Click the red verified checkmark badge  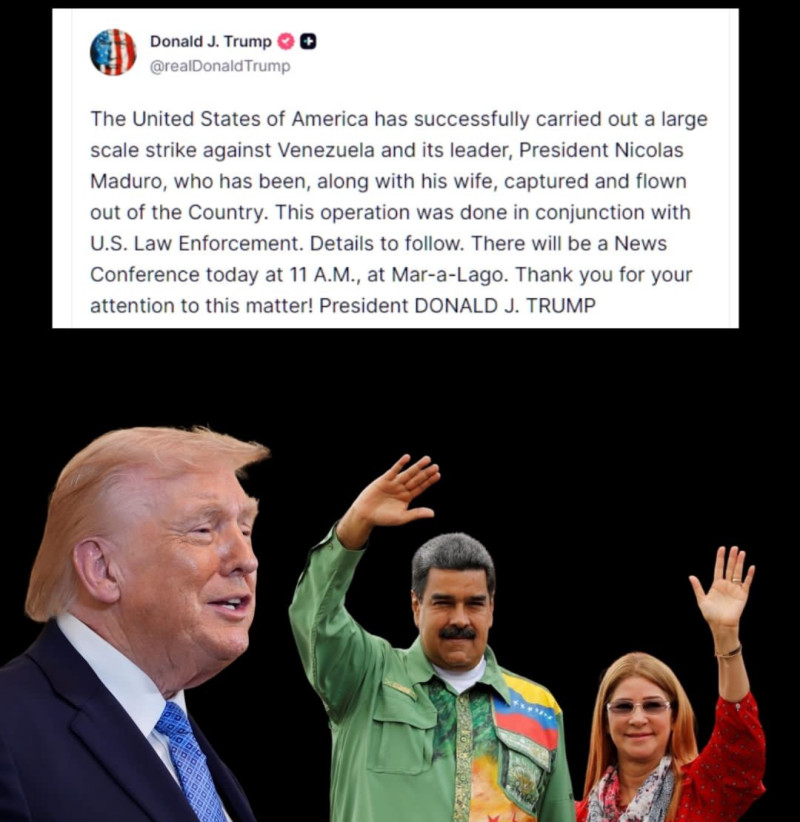pos(286,41)
